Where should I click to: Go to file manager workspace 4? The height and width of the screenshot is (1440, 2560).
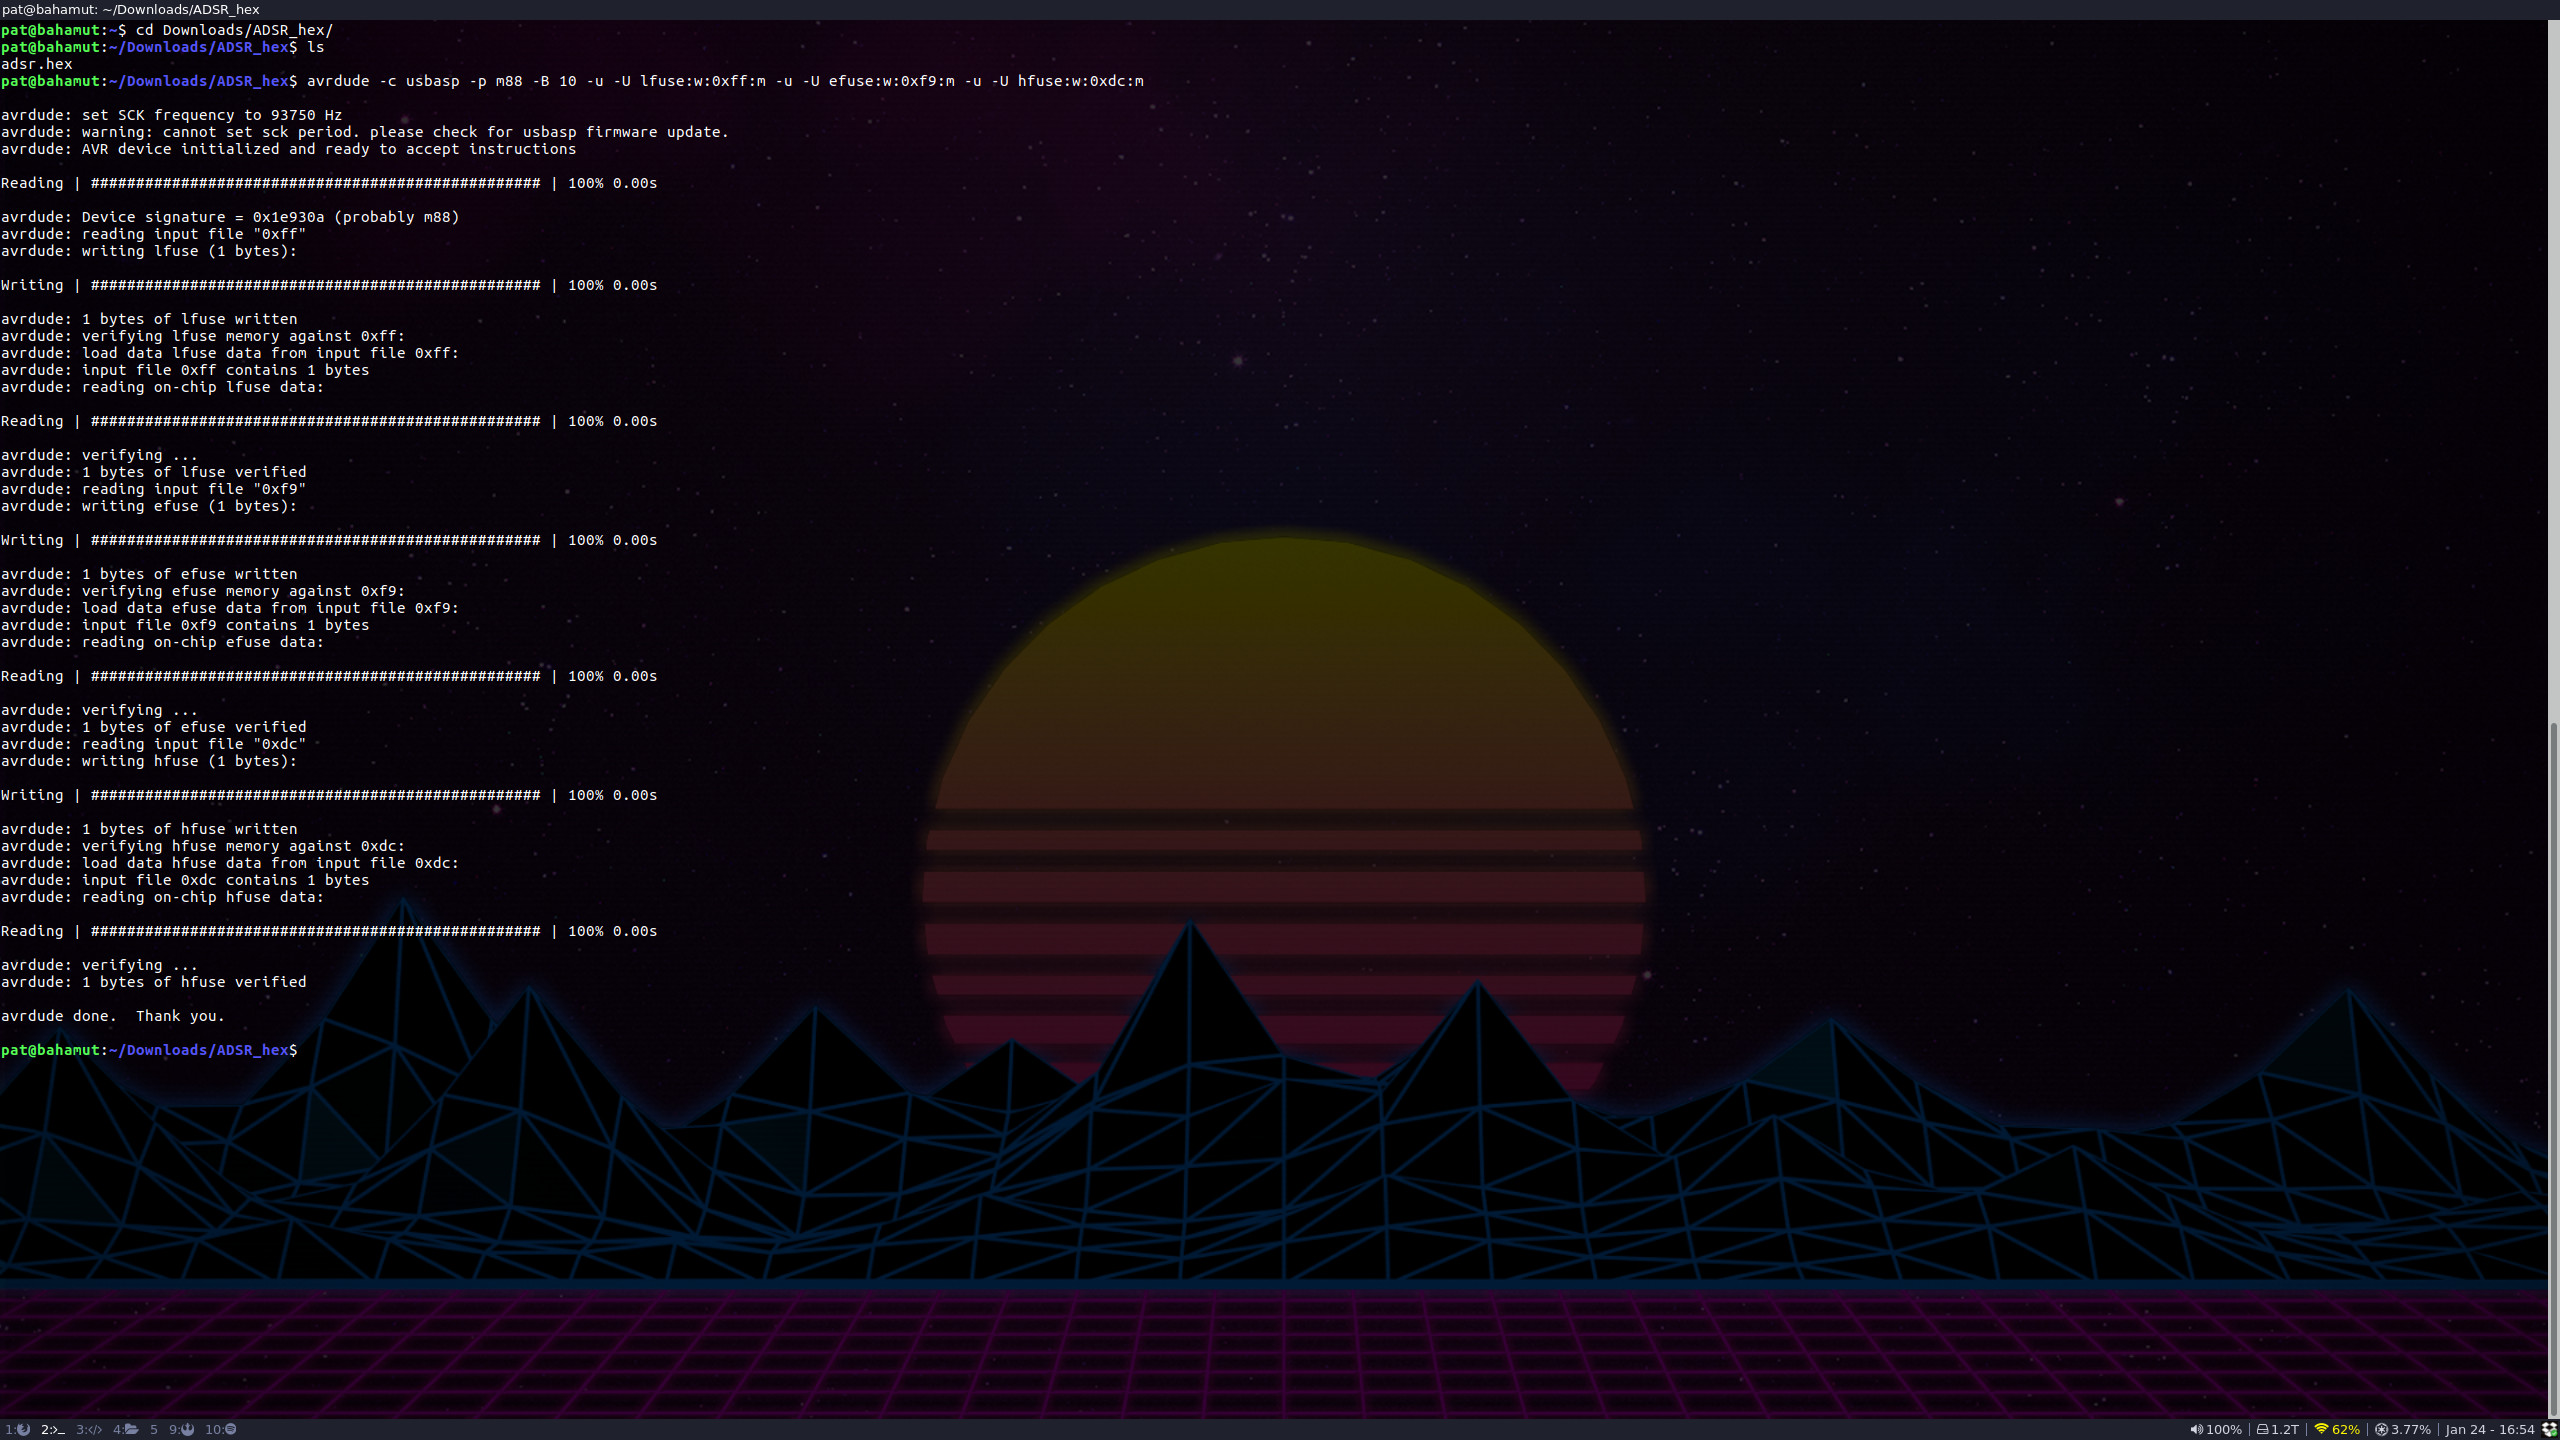pos(126,1429)
